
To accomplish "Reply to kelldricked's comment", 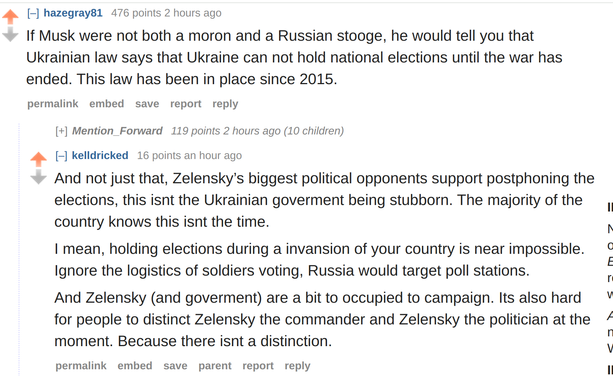I will click(298, 366).
